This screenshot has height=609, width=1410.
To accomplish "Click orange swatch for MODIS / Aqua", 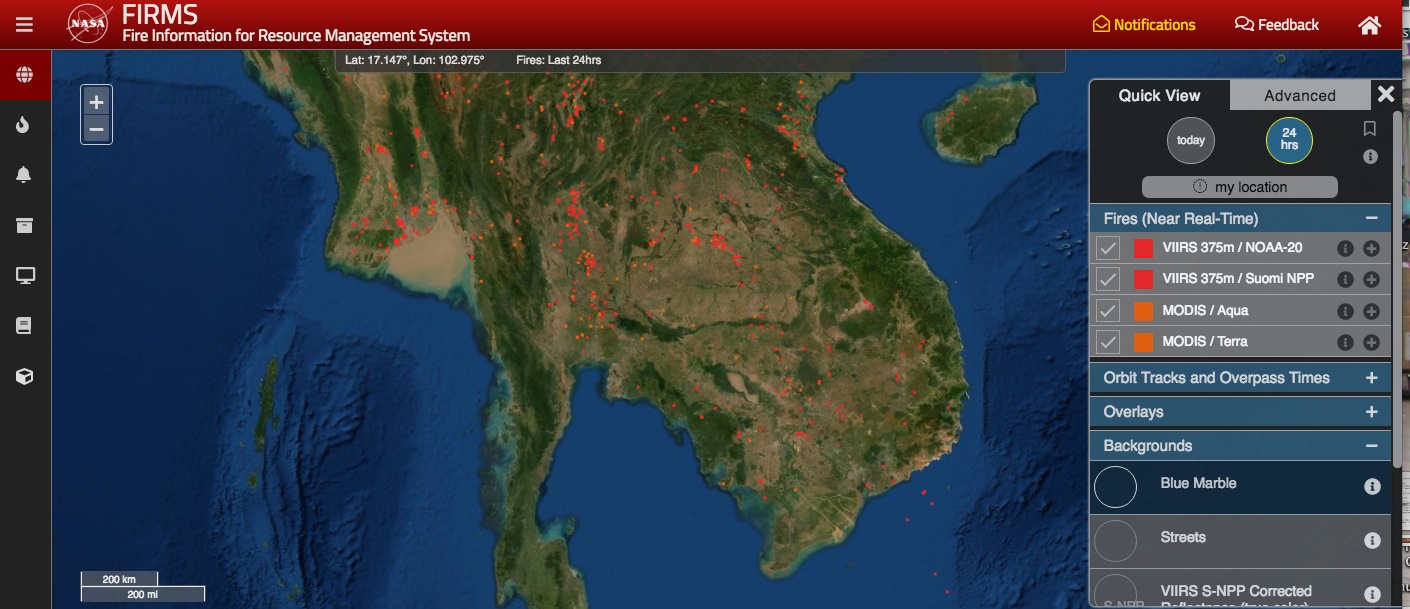I will point(1143,311).
